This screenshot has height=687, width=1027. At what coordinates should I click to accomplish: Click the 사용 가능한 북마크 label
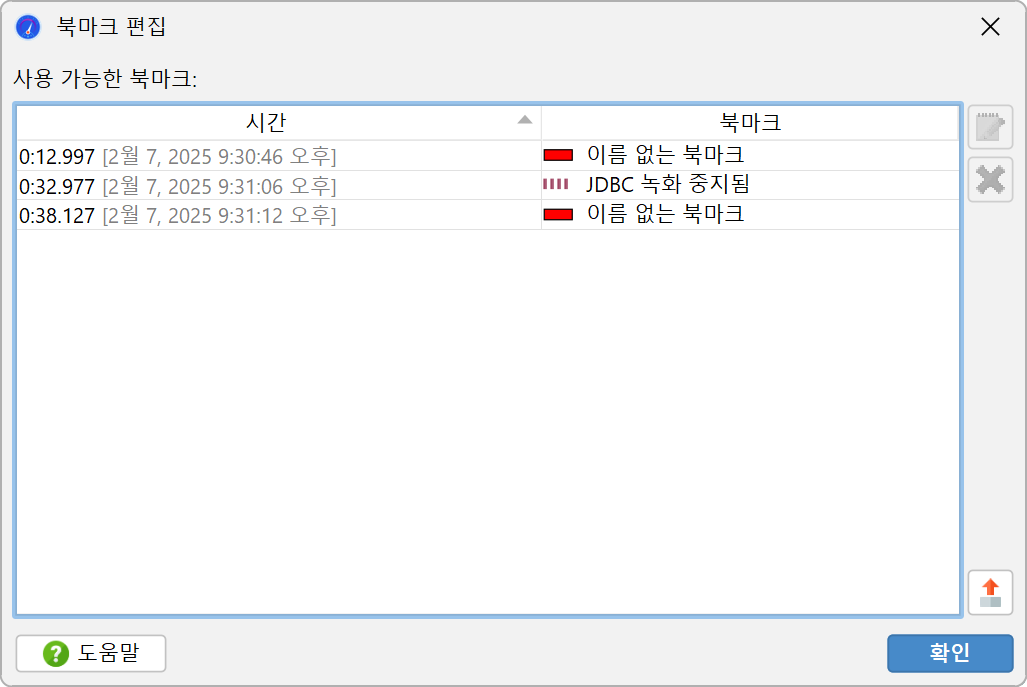(x=105, y=79)
